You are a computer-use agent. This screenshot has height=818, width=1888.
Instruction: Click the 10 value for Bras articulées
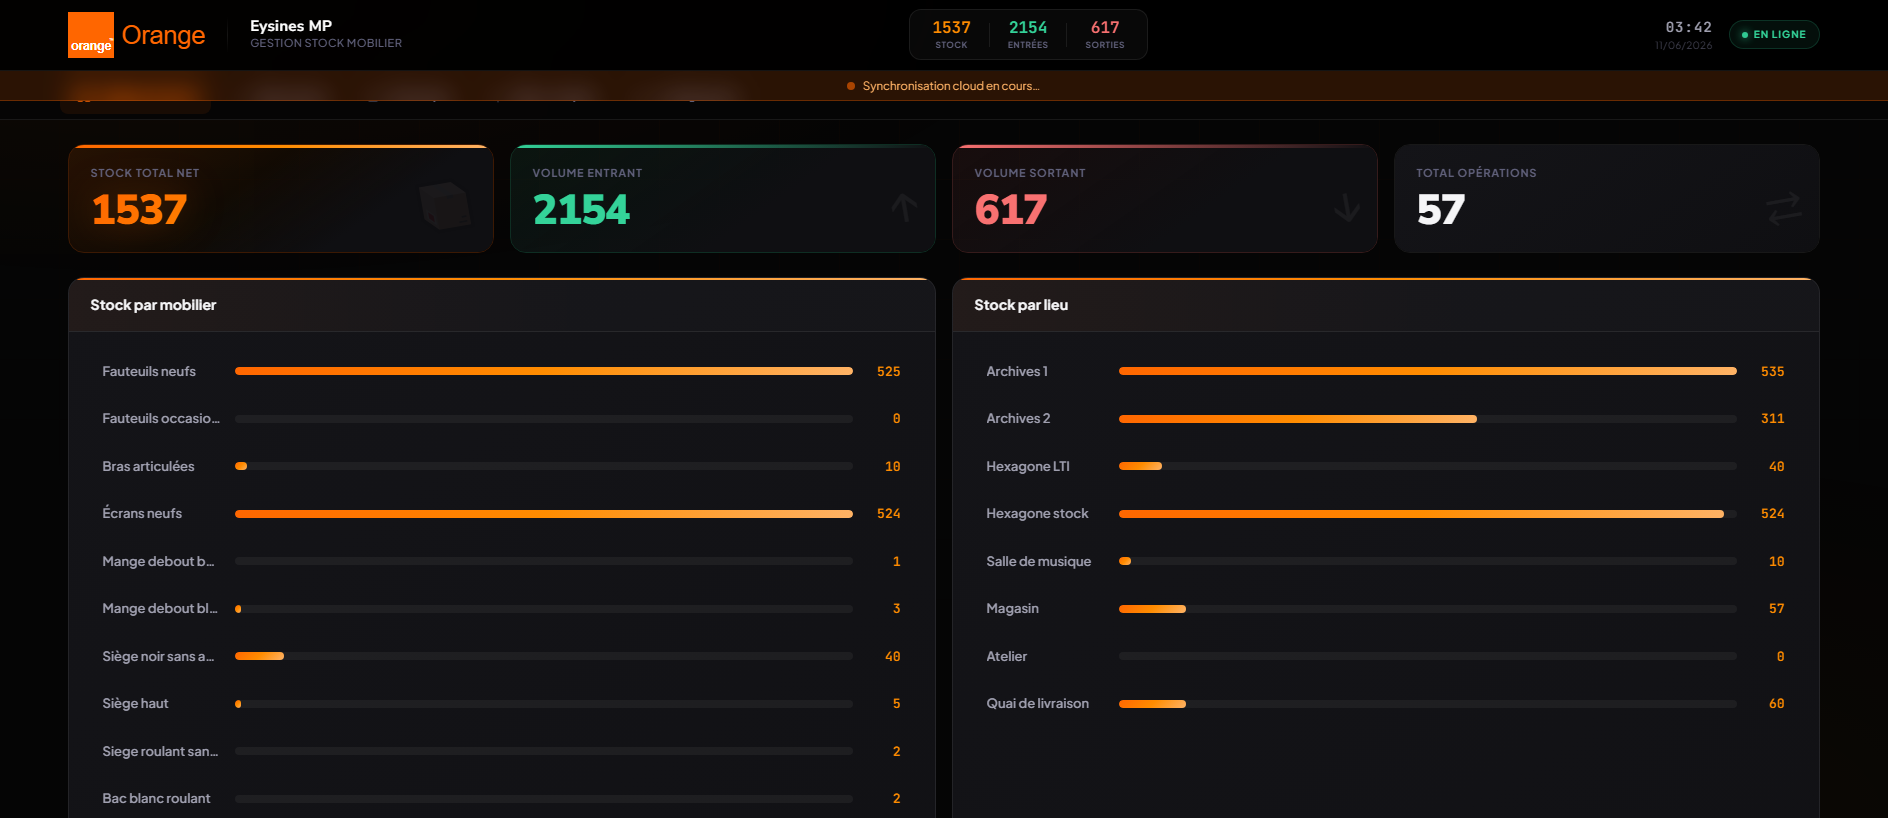[x=892, y=466]
